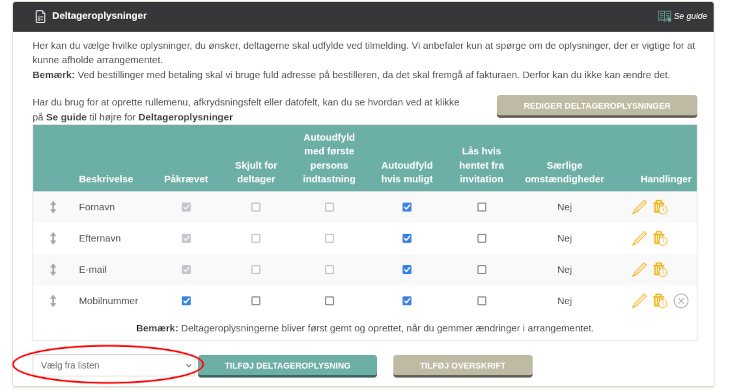
Task: Toggle Autoudfyld hvis muligt for Fornavn
Action: tap(407, 207)
